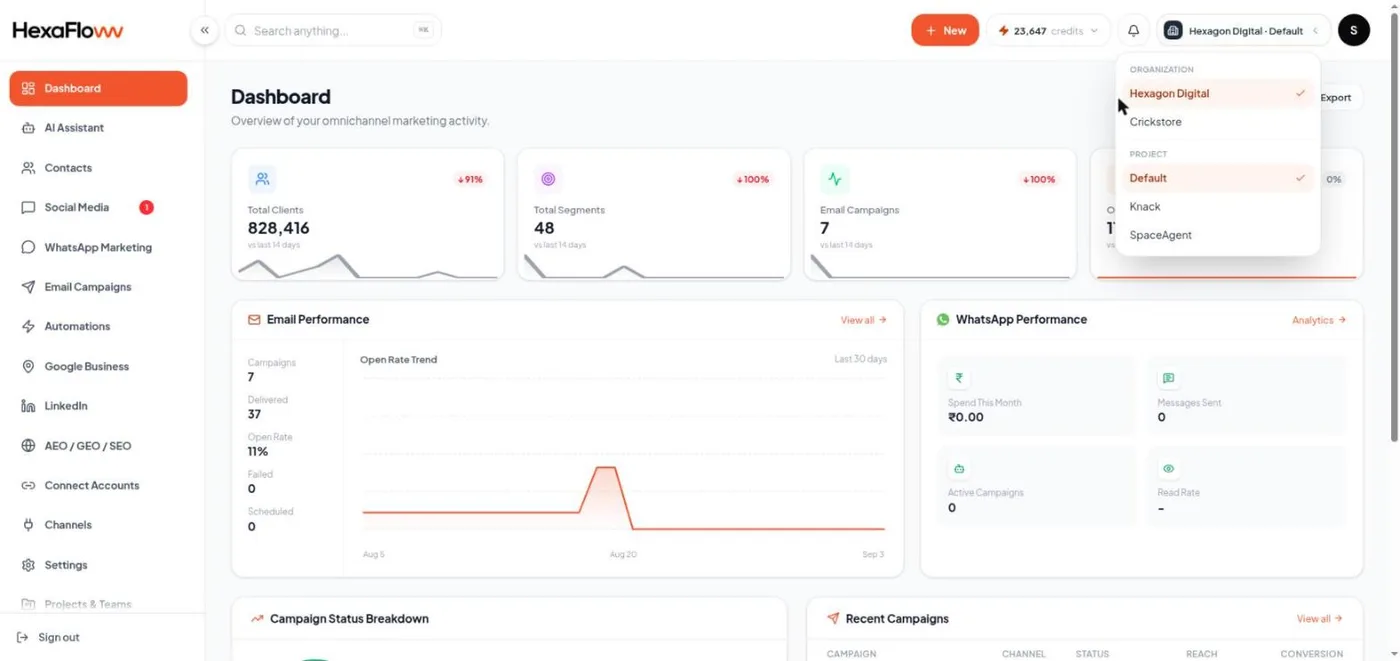Open the WhatsApp Analytics link

click(1319, 320)
